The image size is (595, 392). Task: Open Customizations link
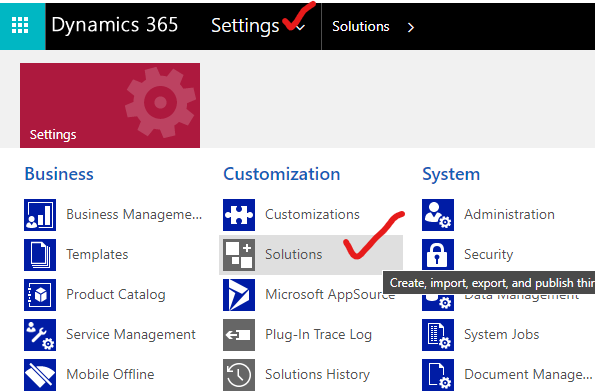pyautogui.click(x=312, y=214)
